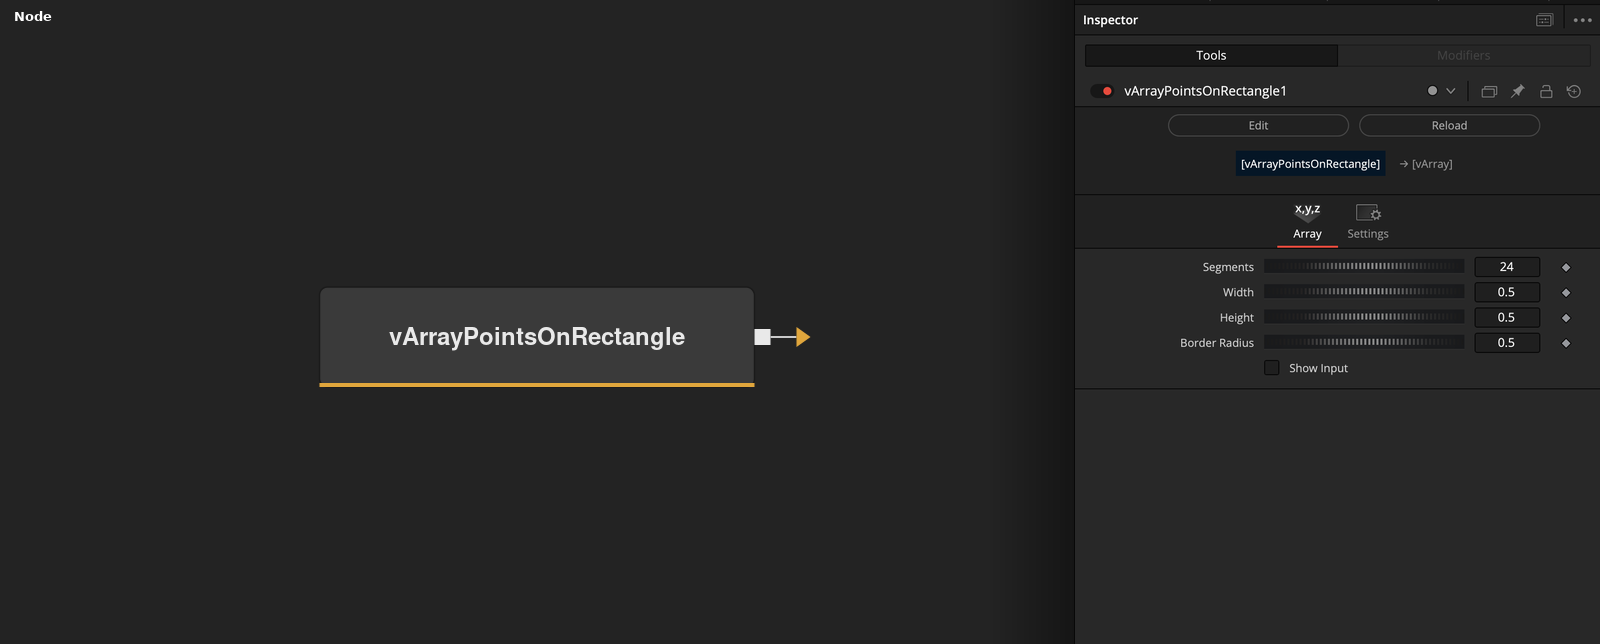The width and height of the screenshot is (1600, 644).
Task: Click the node's white output square
Action: pyautogui.click(x=762, y=337)
